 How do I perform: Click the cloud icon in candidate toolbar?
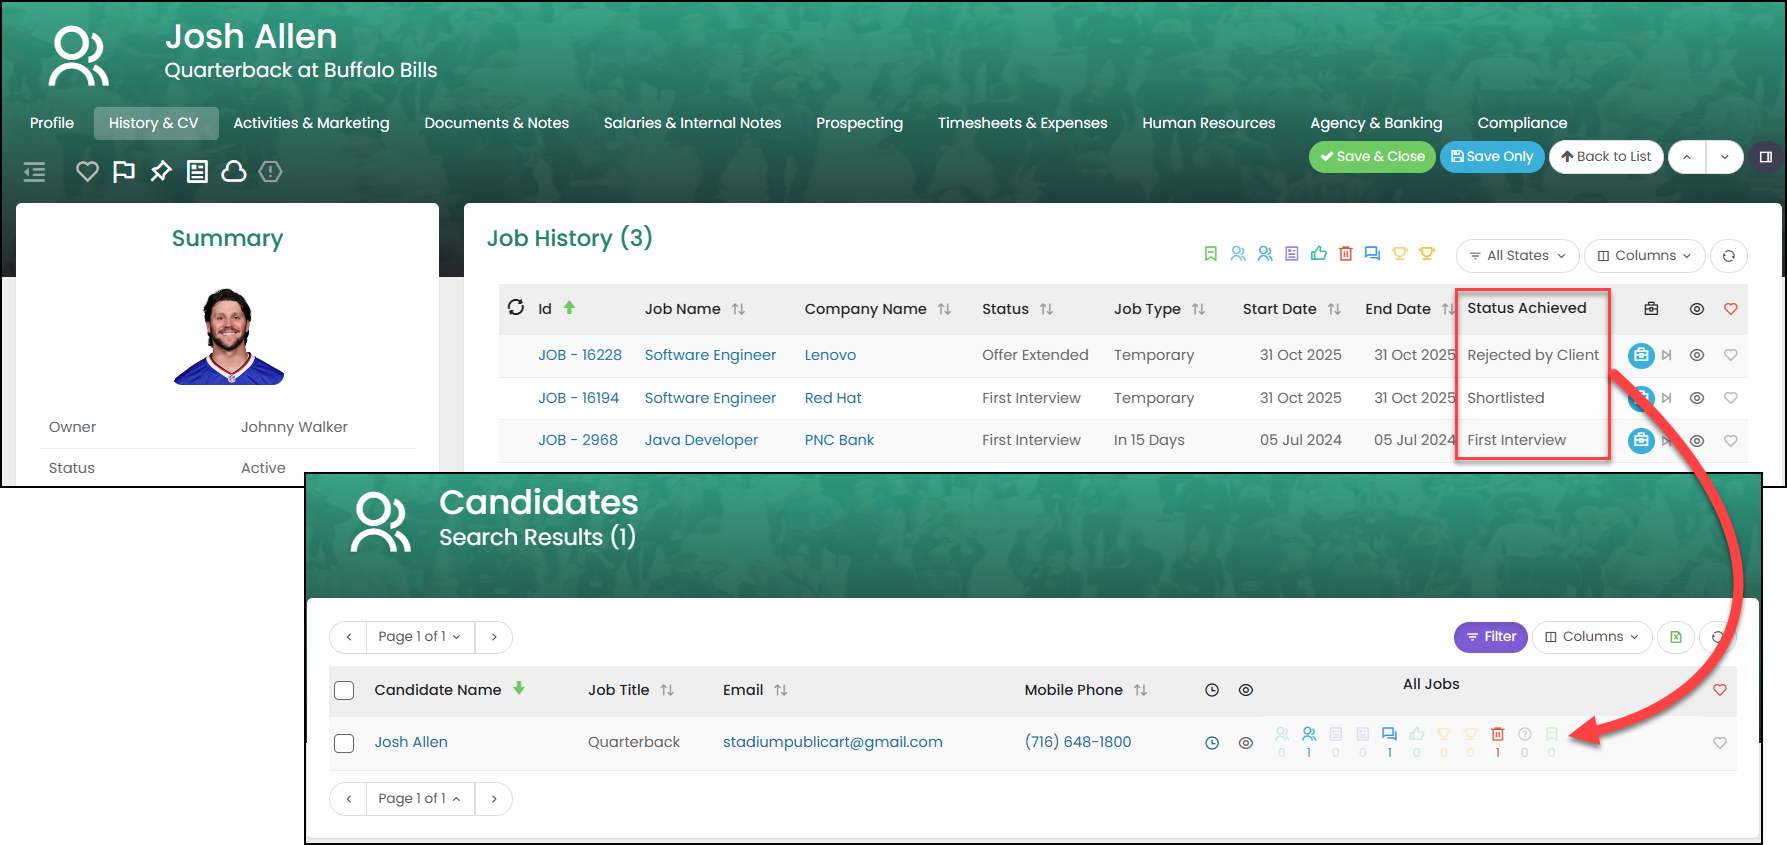(234, 172)
